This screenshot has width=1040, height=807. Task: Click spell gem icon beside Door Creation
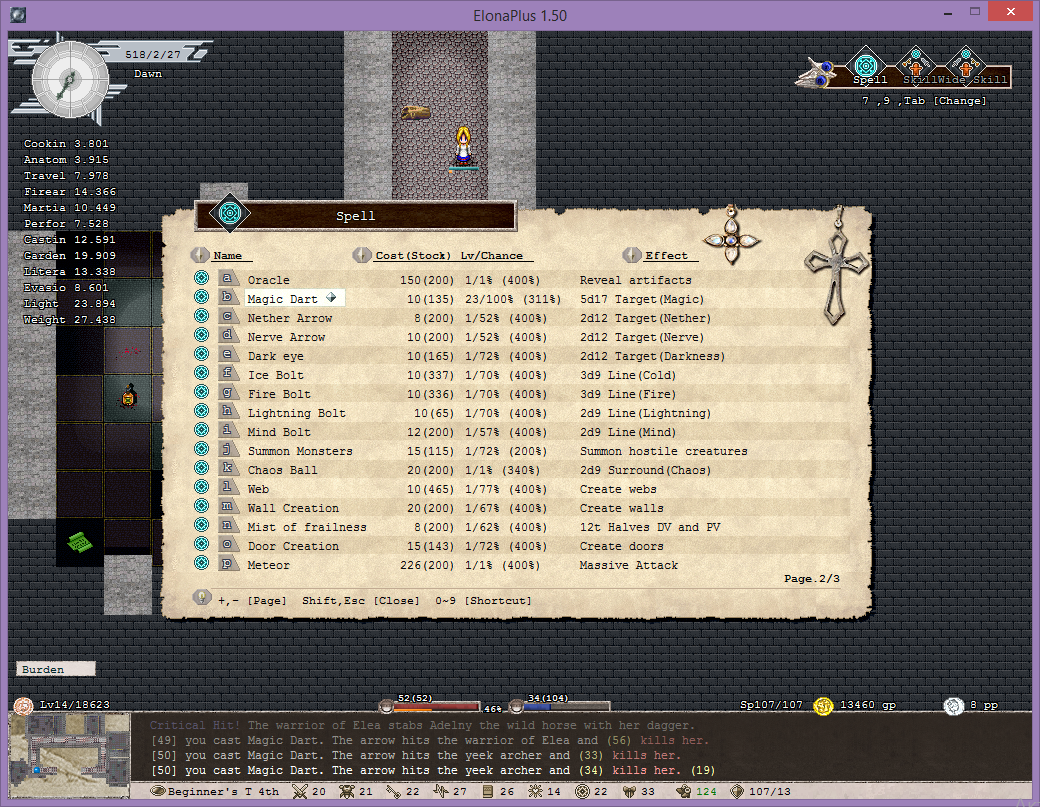(x=202, y=544)
